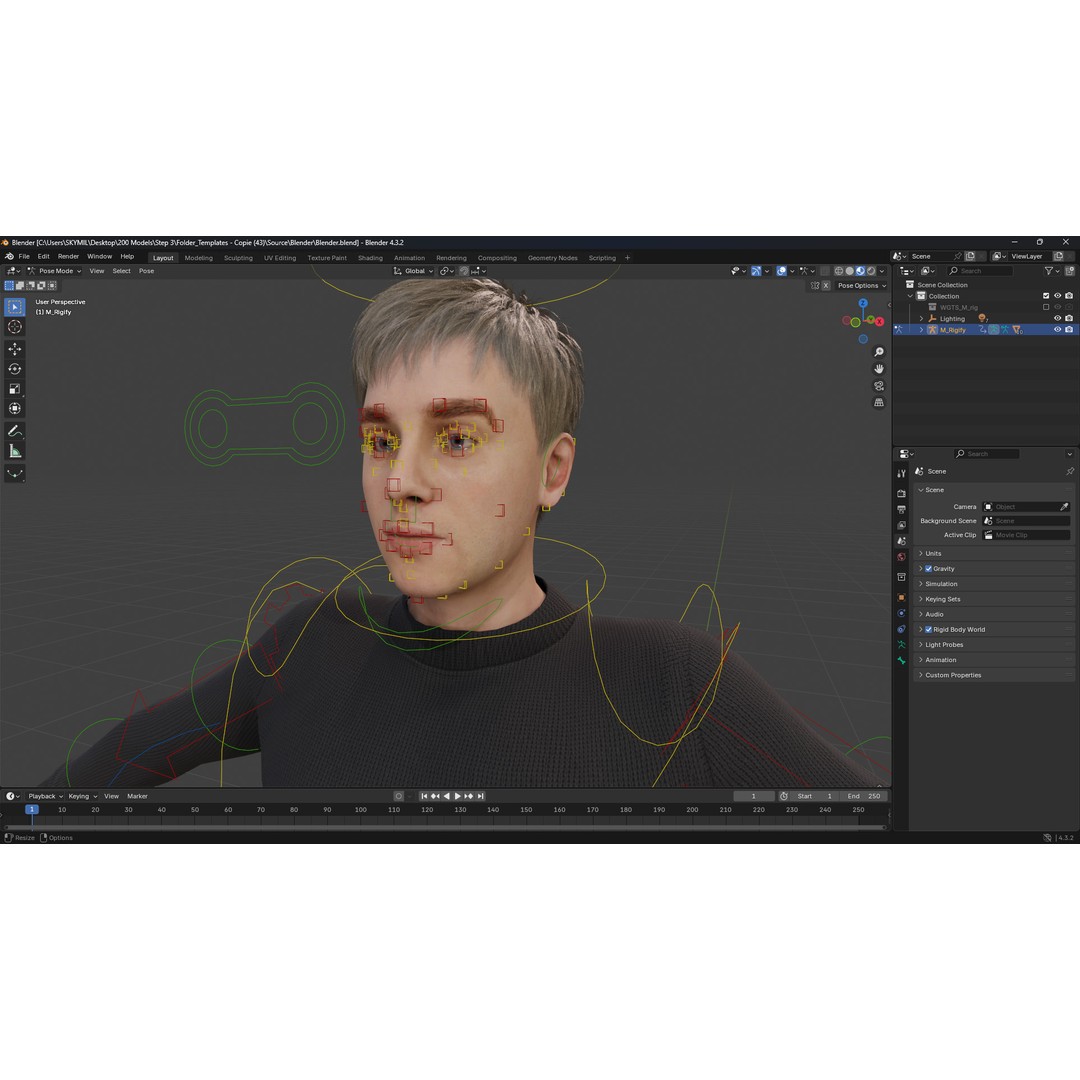Toggle Rigid Body World checkbox
The width and height of the screenshot is (1080, 1080).
[928, 630]
